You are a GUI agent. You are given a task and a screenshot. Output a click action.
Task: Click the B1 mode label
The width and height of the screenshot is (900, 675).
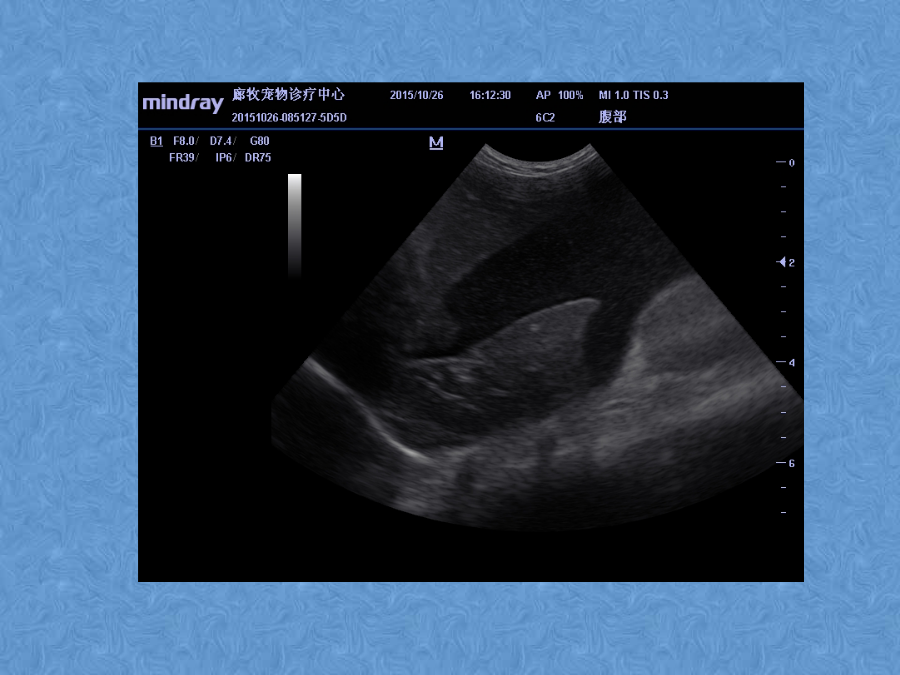156,141
